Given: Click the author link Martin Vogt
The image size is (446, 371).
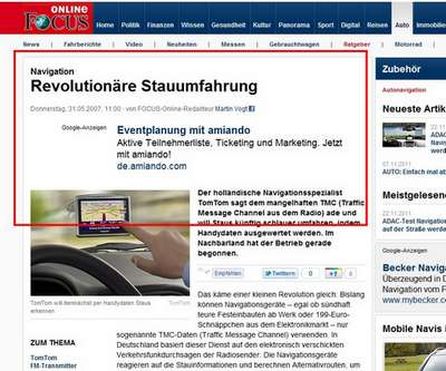Looking at the screenshot, I should [231, 109].
